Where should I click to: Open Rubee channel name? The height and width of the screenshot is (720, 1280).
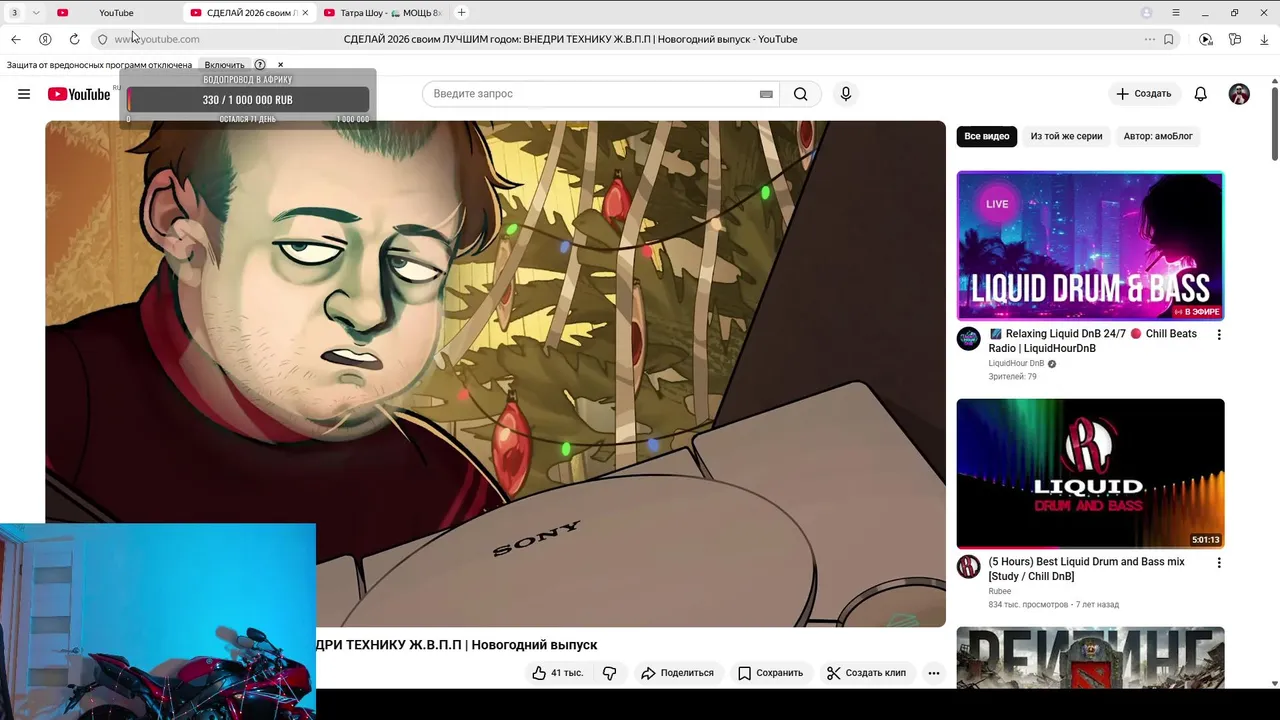coord(1000,591)
